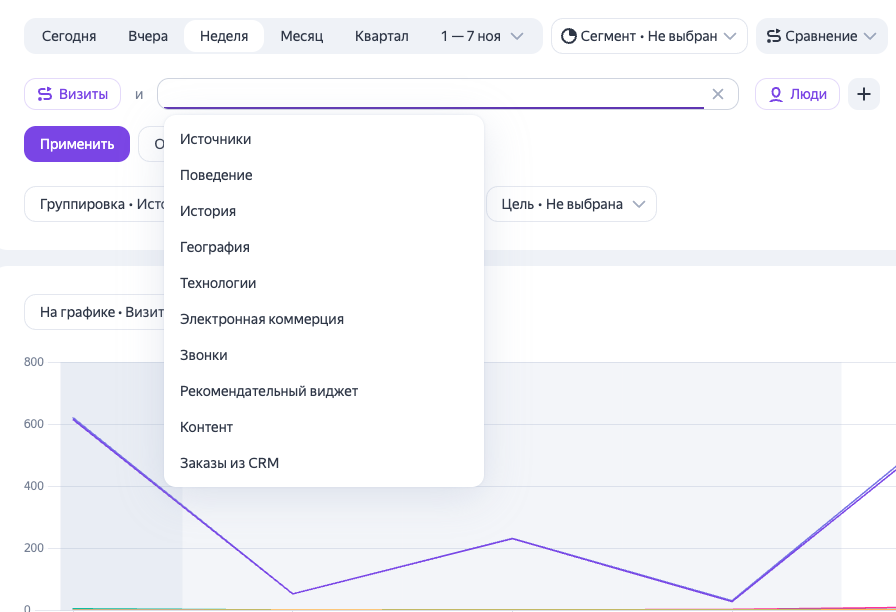Click the Сравнение arrows icon
This screenshot has width=896, height=612.
point(774,36)
